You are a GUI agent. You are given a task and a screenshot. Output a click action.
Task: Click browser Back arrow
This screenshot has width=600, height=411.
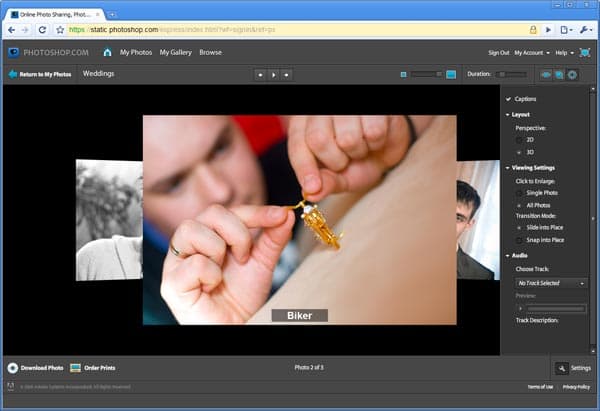11,30
